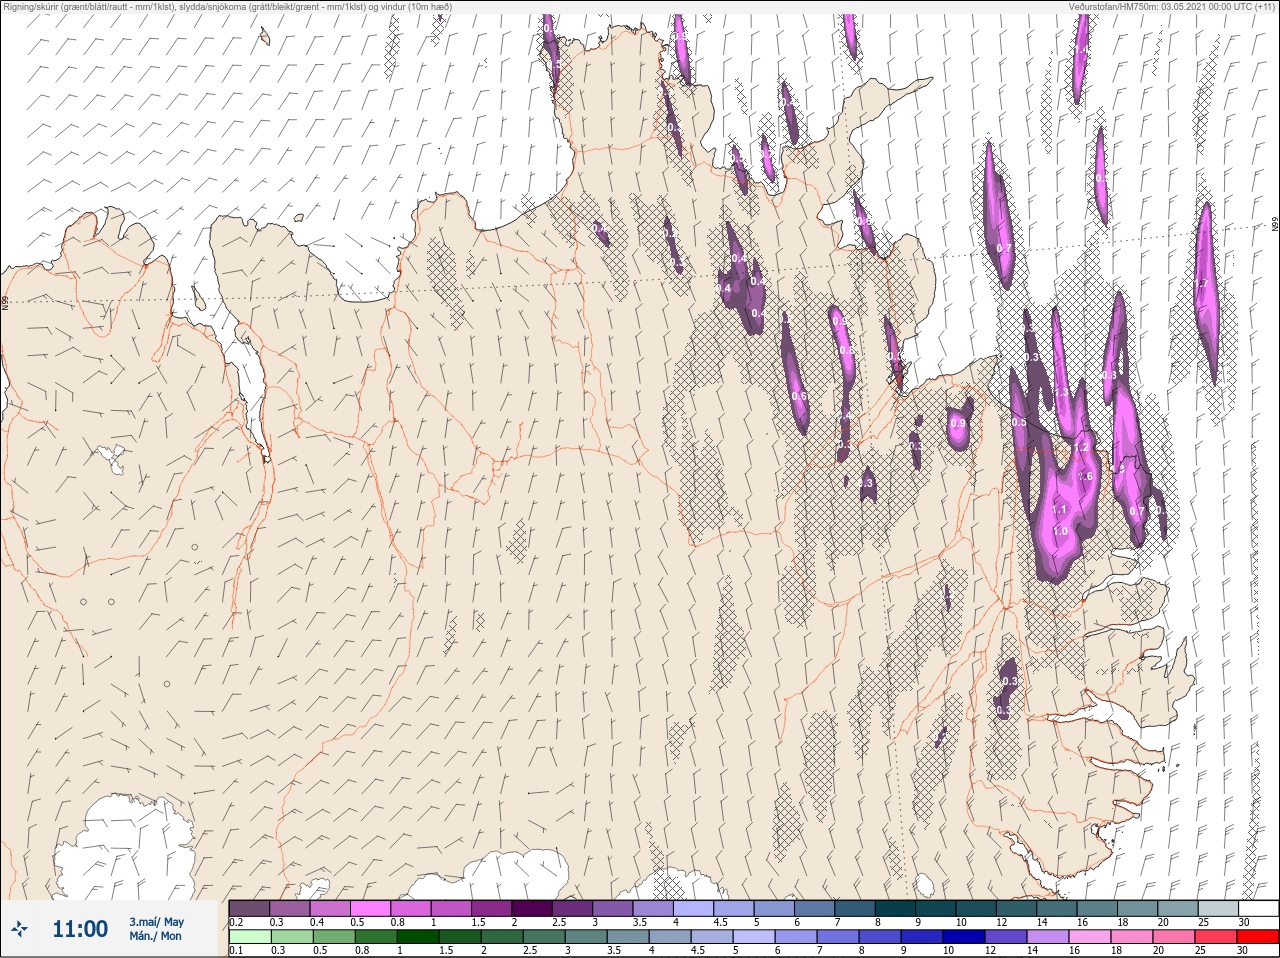Click the '0.9' precipitation value on the map
1280x958 pixels.
click(x=958, y=424)
